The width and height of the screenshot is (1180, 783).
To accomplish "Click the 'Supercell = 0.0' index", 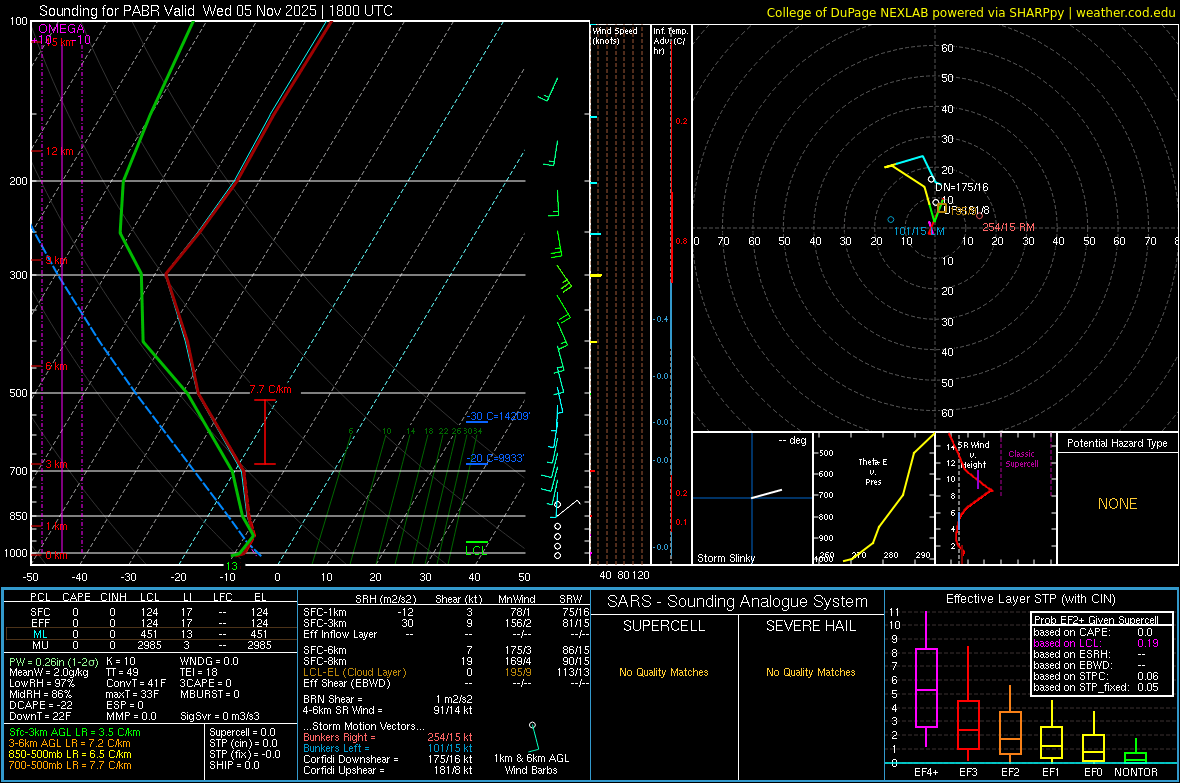I will (x=242, y=732).
